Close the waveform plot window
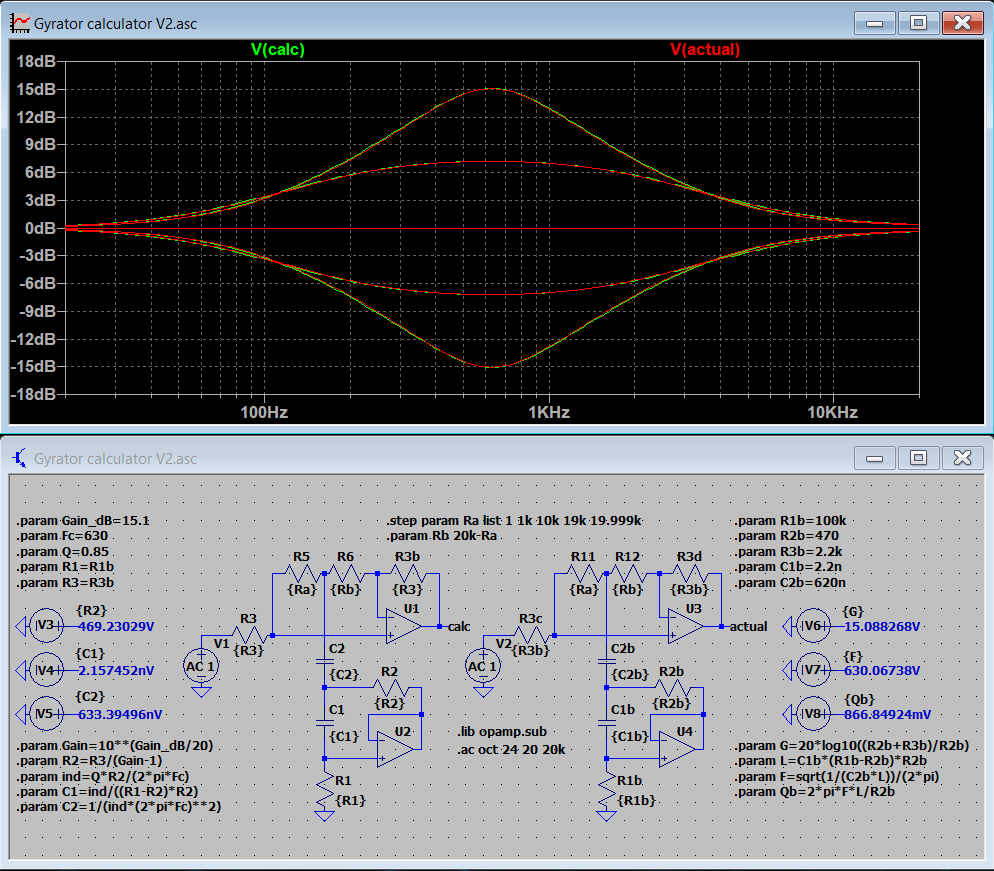Screen dimensions: 994x871 tap(962, 23)
